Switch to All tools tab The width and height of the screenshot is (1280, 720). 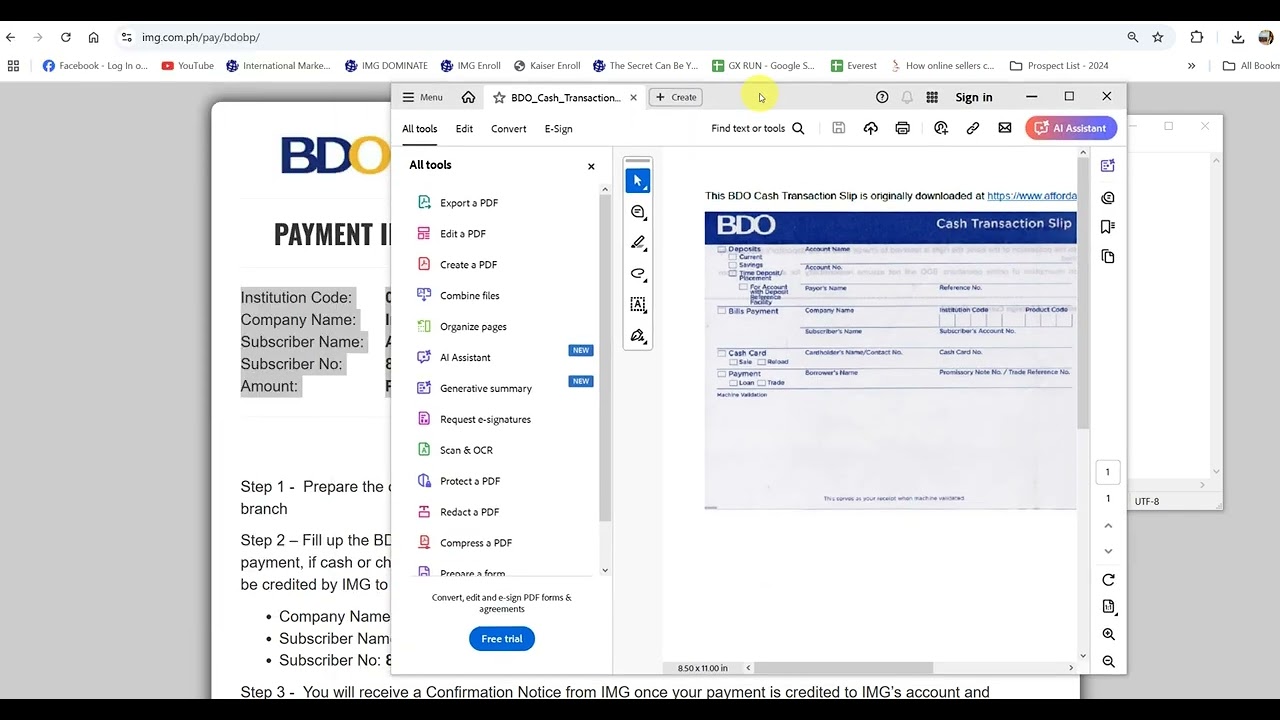(x=420, y=129)
